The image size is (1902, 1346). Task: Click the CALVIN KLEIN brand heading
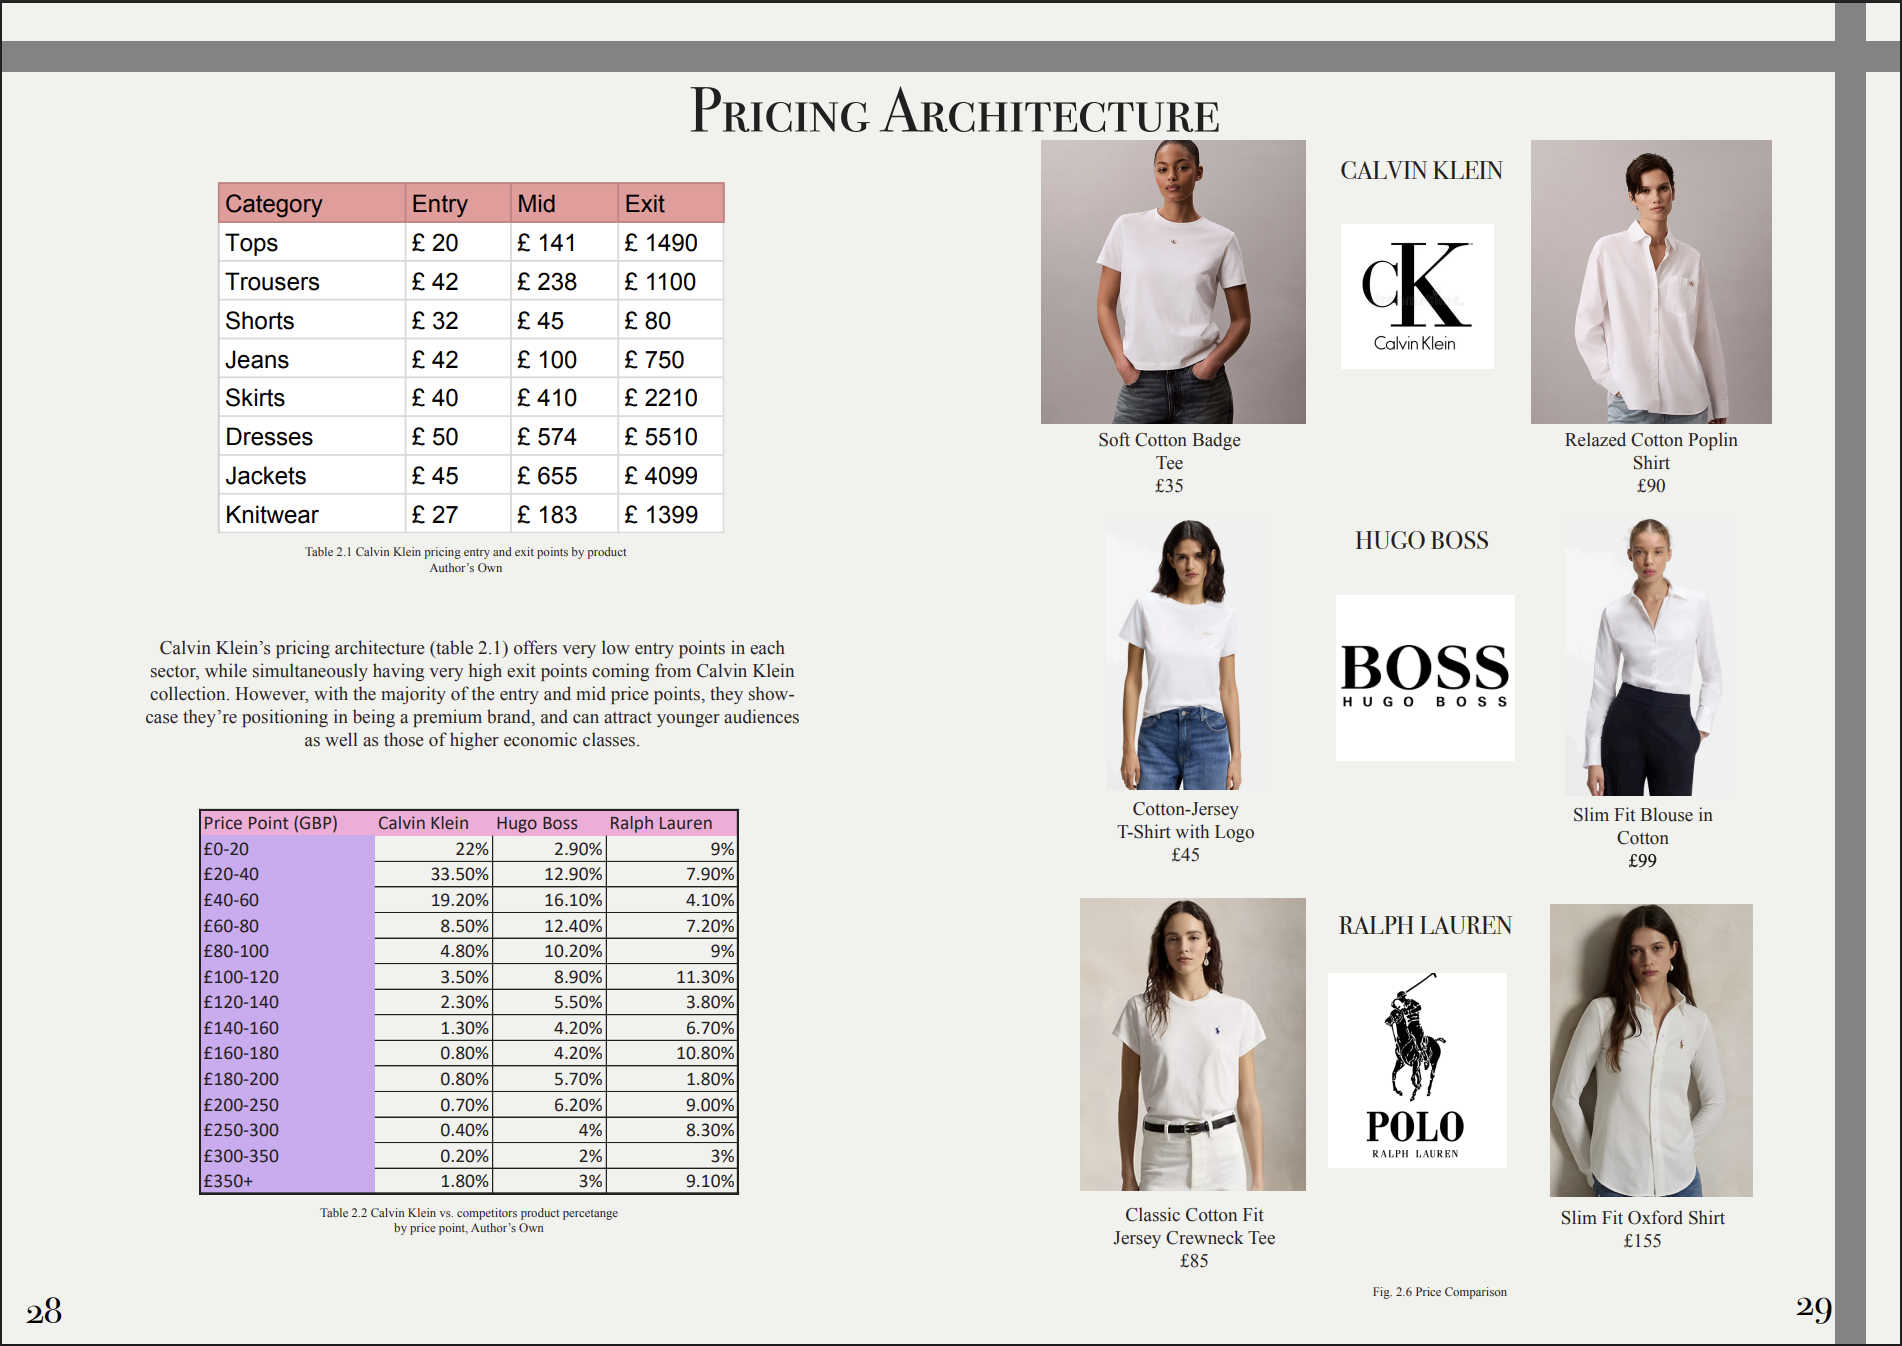click(x=1421, y=171)
